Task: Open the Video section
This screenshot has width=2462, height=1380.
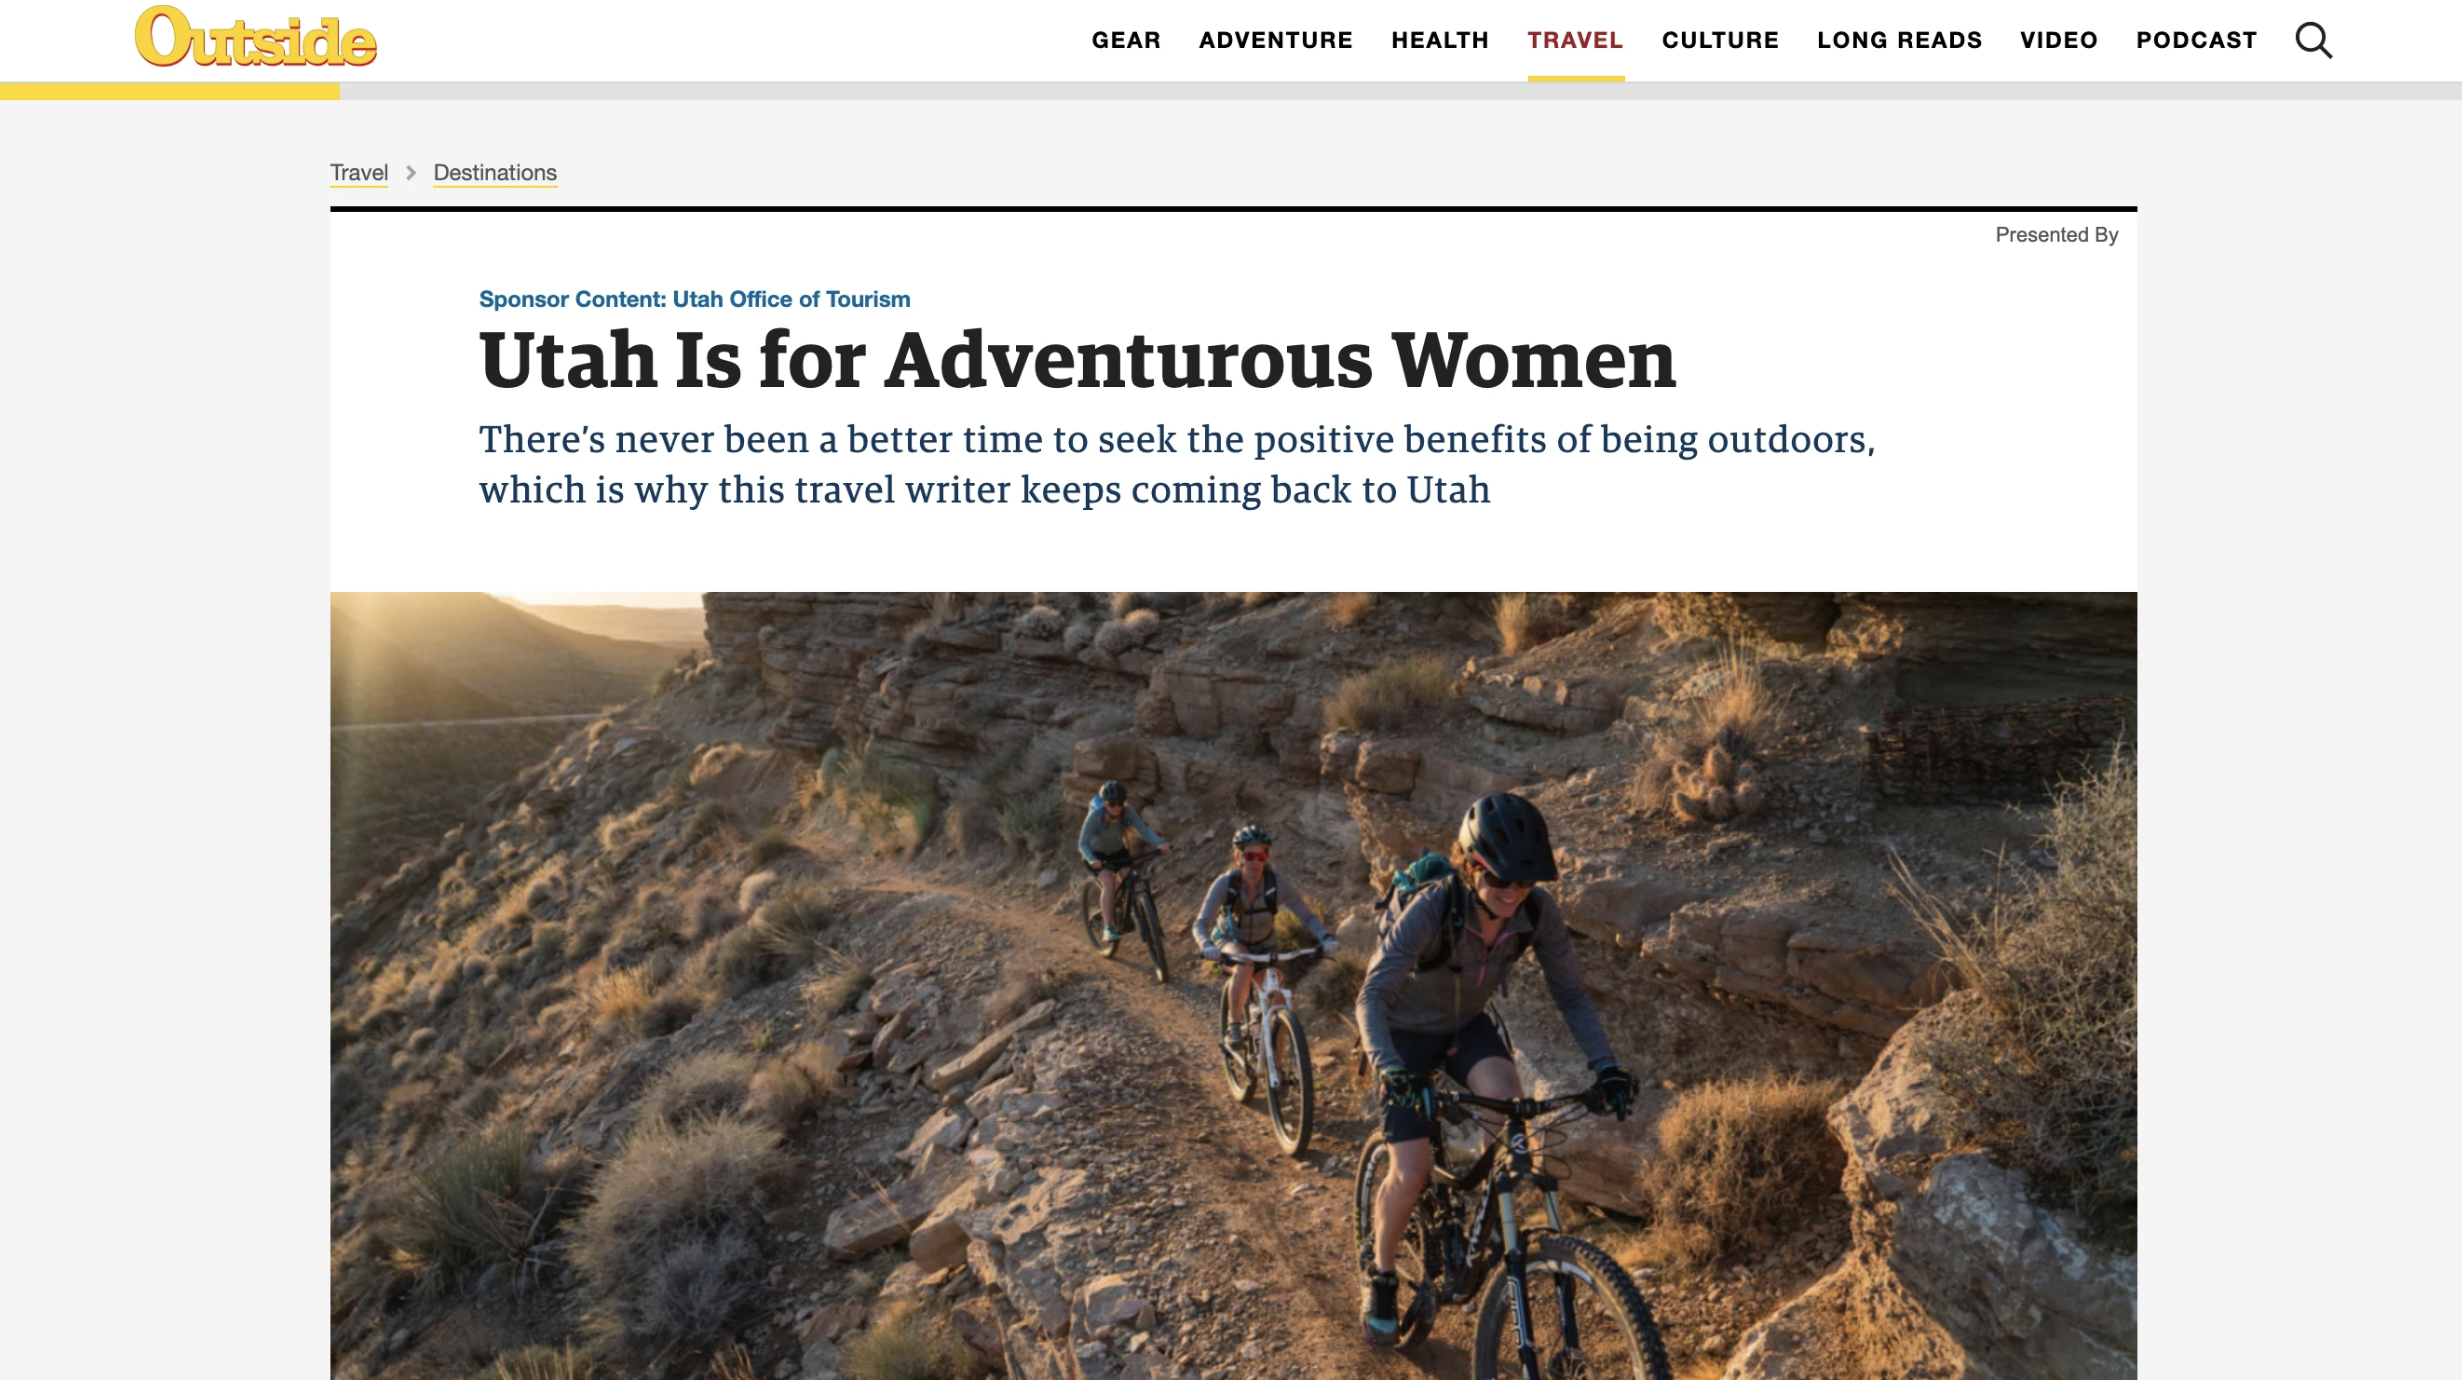Action: click(x=2058, y=40)
